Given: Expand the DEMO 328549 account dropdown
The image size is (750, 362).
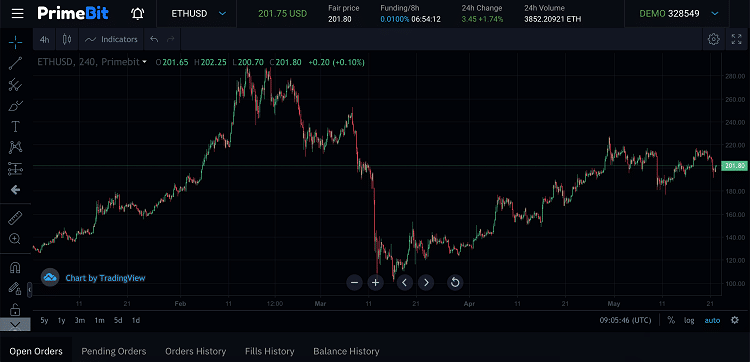Looking at the screenshot, I should [x=715, y=13].
